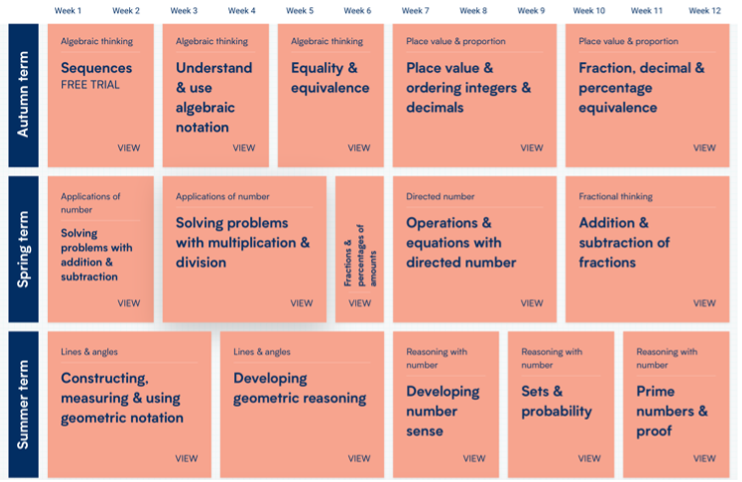Click VIEW on Developing number sense card

pyautogui.click(x=474, y=459)
